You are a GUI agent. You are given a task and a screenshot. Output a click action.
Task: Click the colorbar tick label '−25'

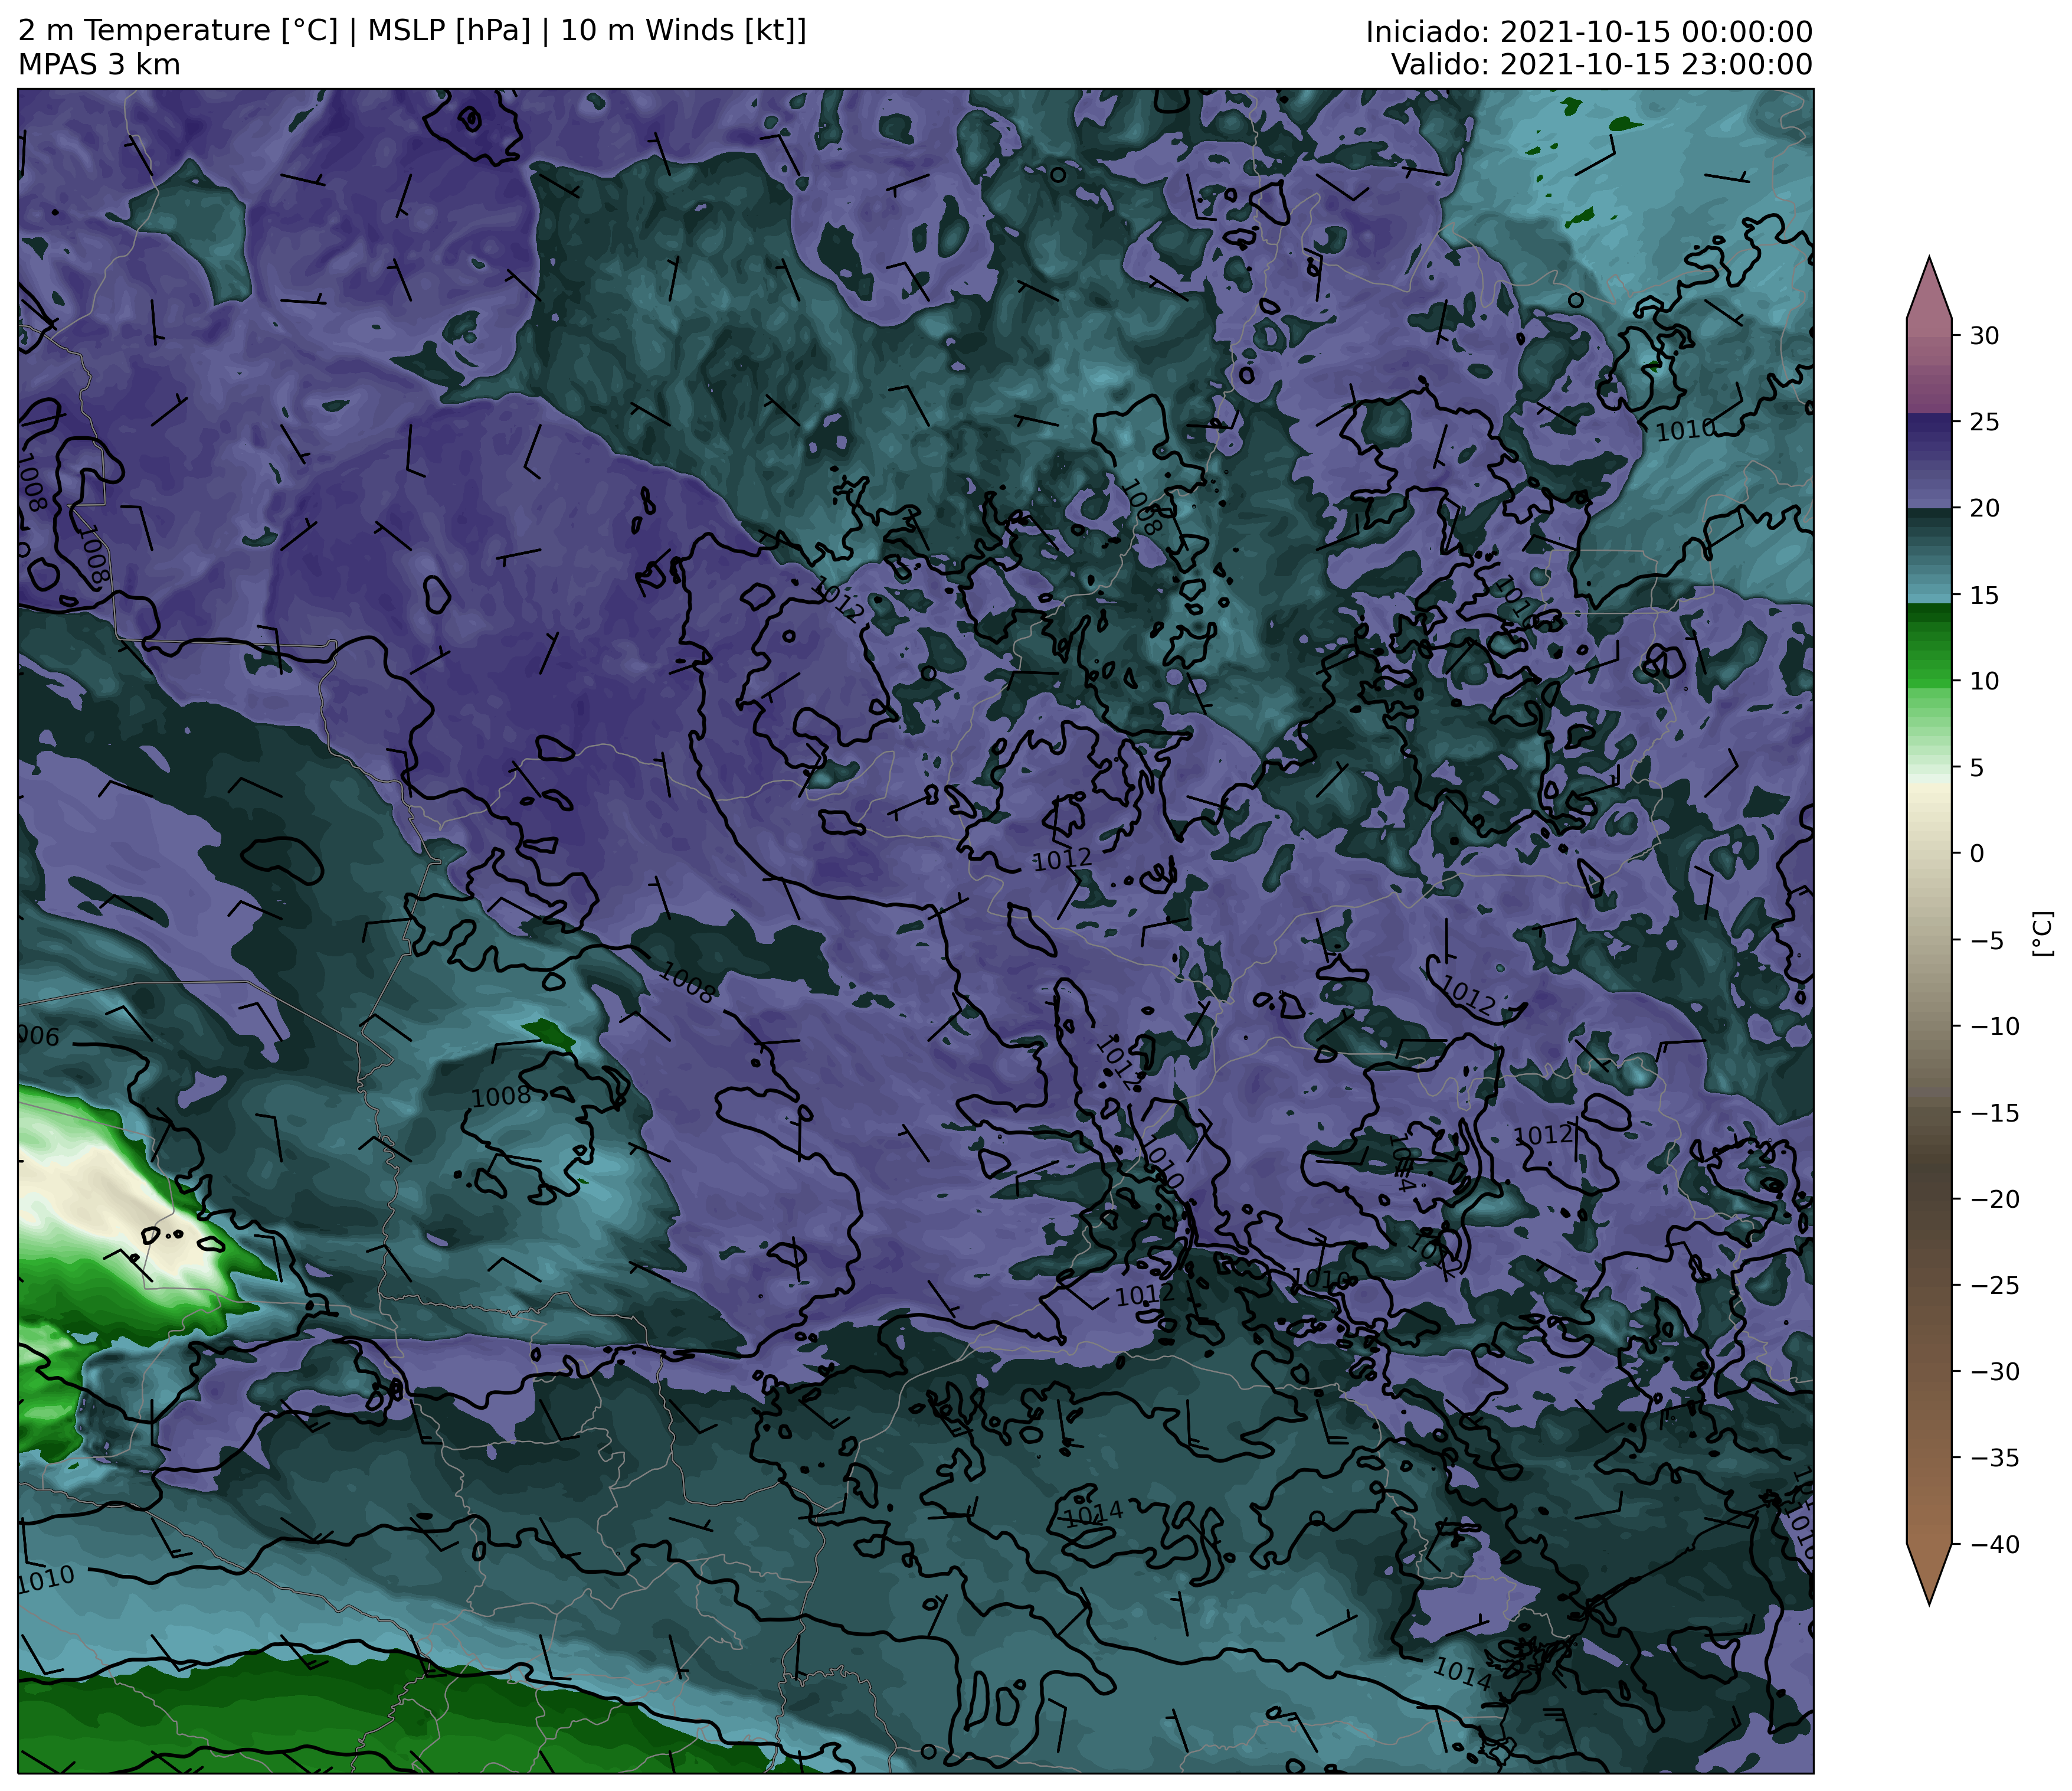[1994, 1285]
